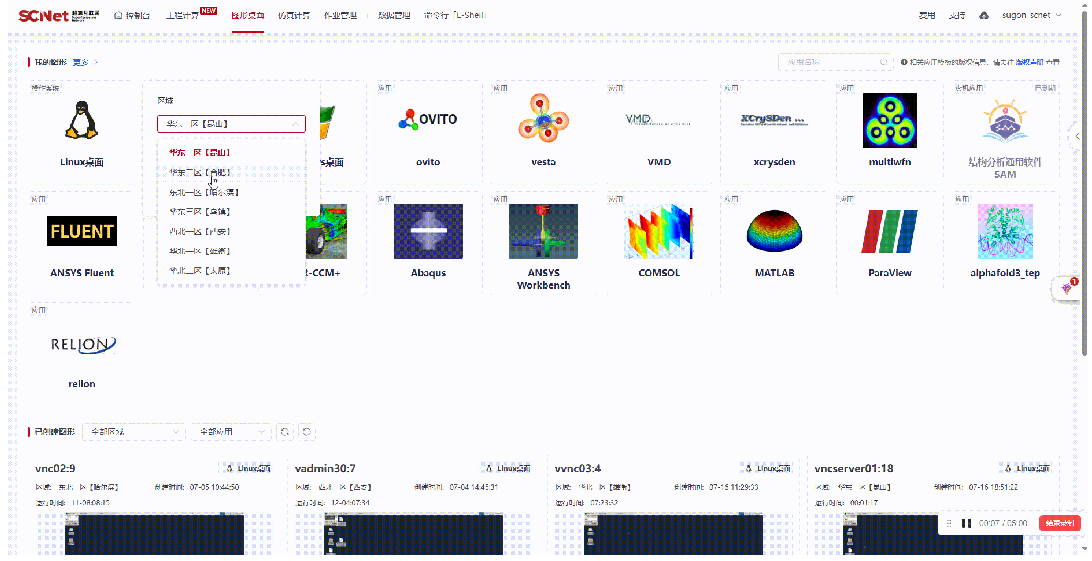
Task: Launch the MATLAB app icon
Action: tap(775, 231)
